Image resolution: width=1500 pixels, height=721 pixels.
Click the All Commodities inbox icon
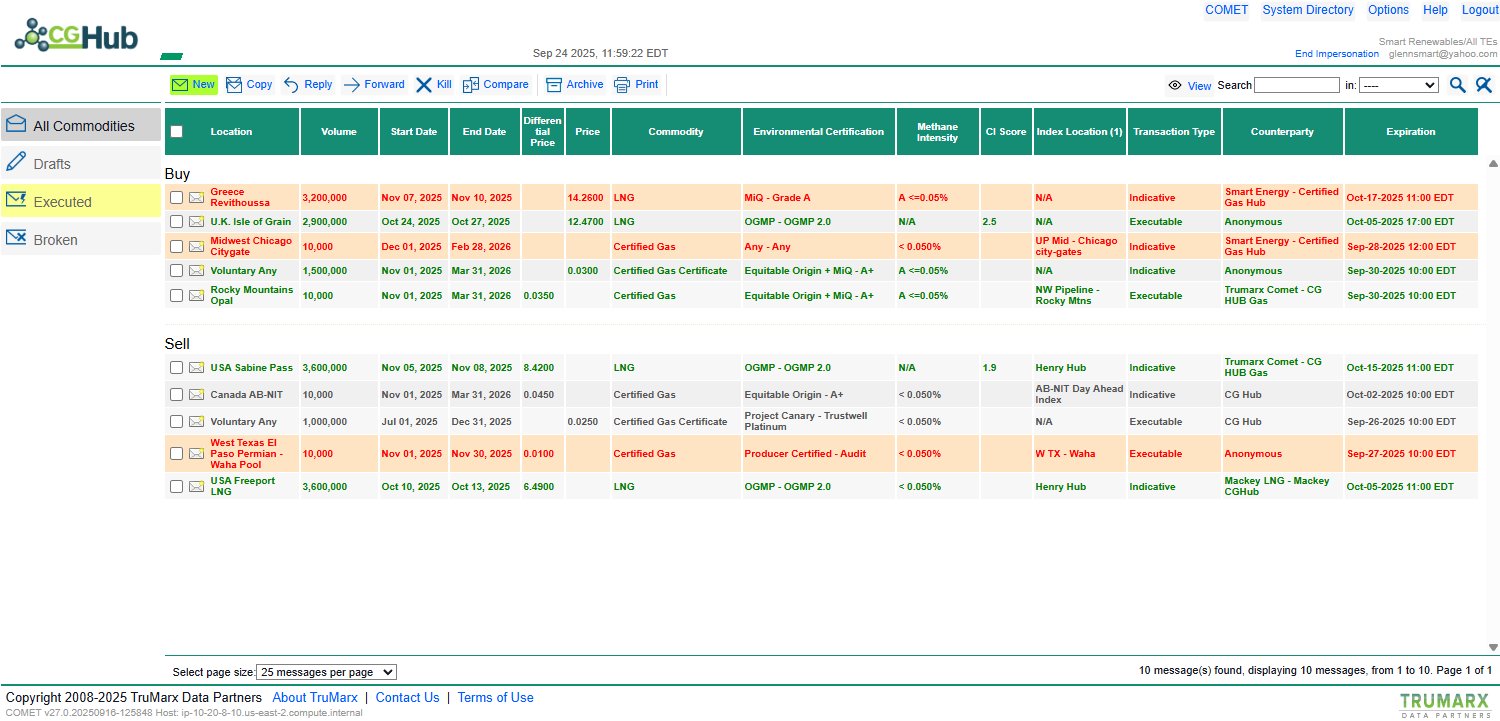tap(16, 124)
